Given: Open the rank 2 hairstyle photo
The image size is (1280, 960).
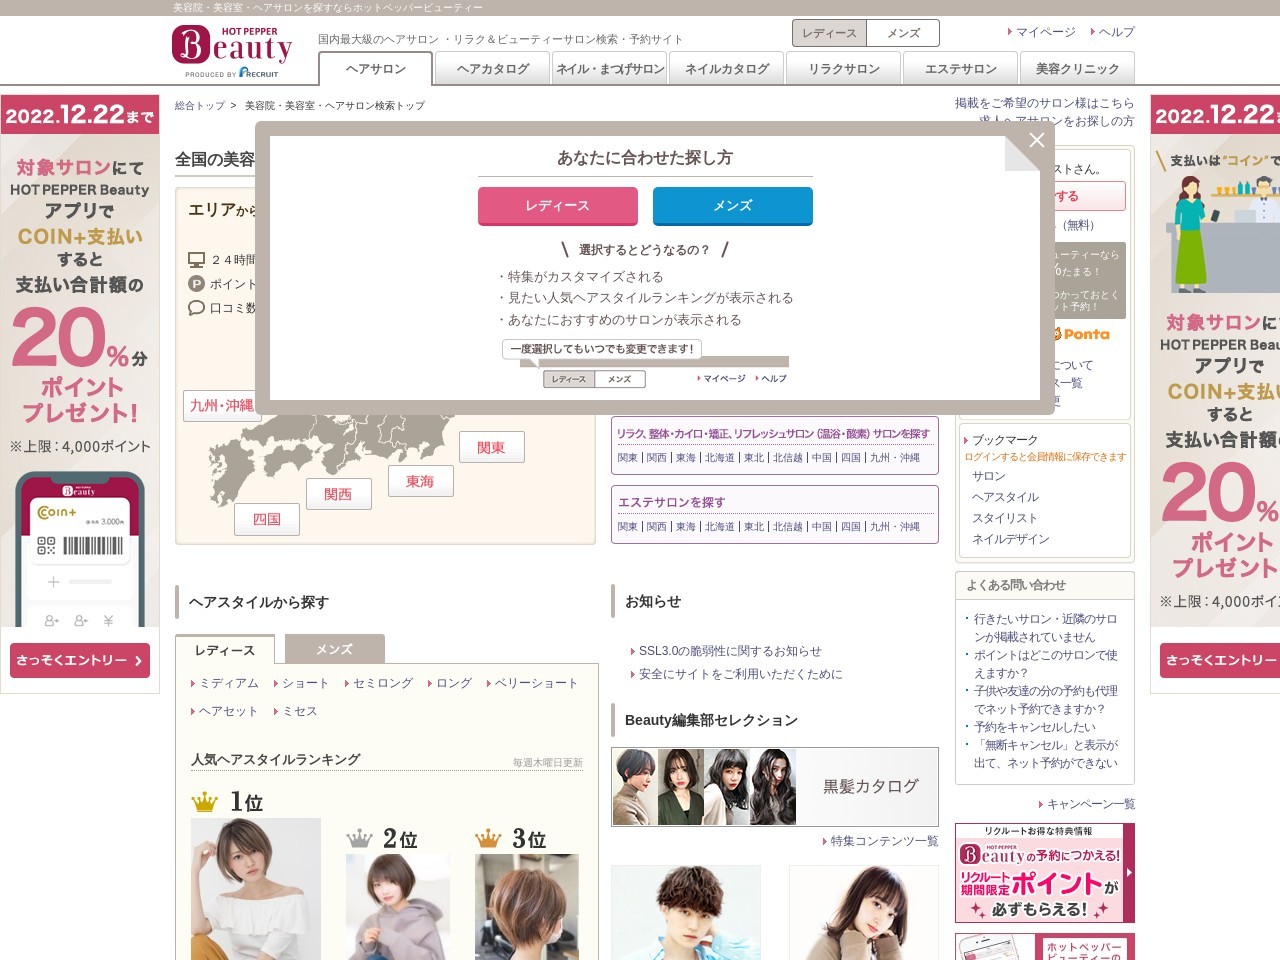Looking at the screenshot, I should point(397,907).
